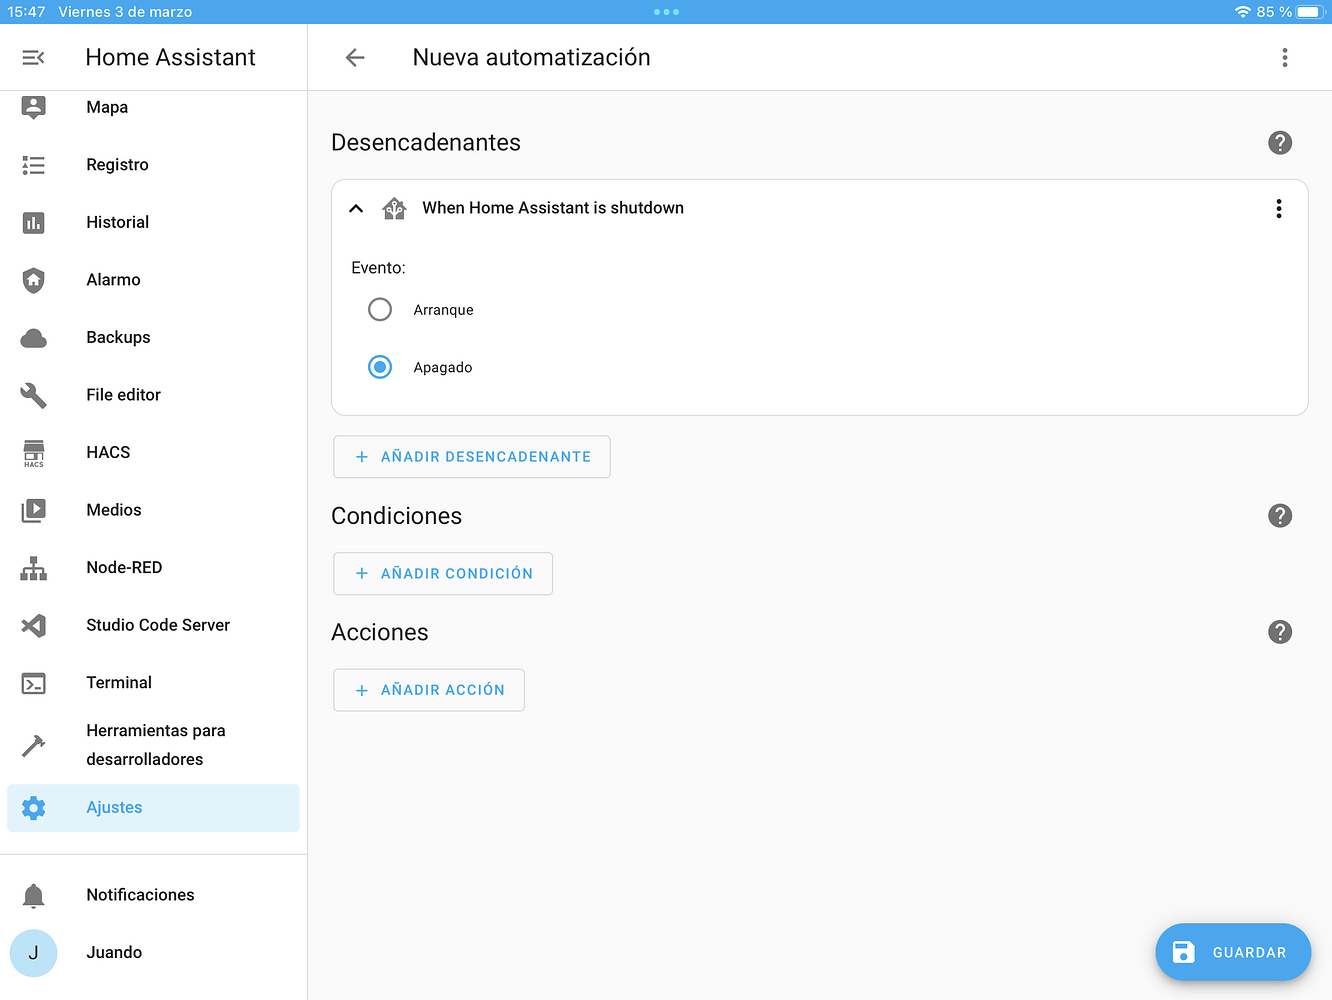This screenshot has width=1332, height=1000.
Task: Select the Arranque radio button
Action: click(380, 309)
